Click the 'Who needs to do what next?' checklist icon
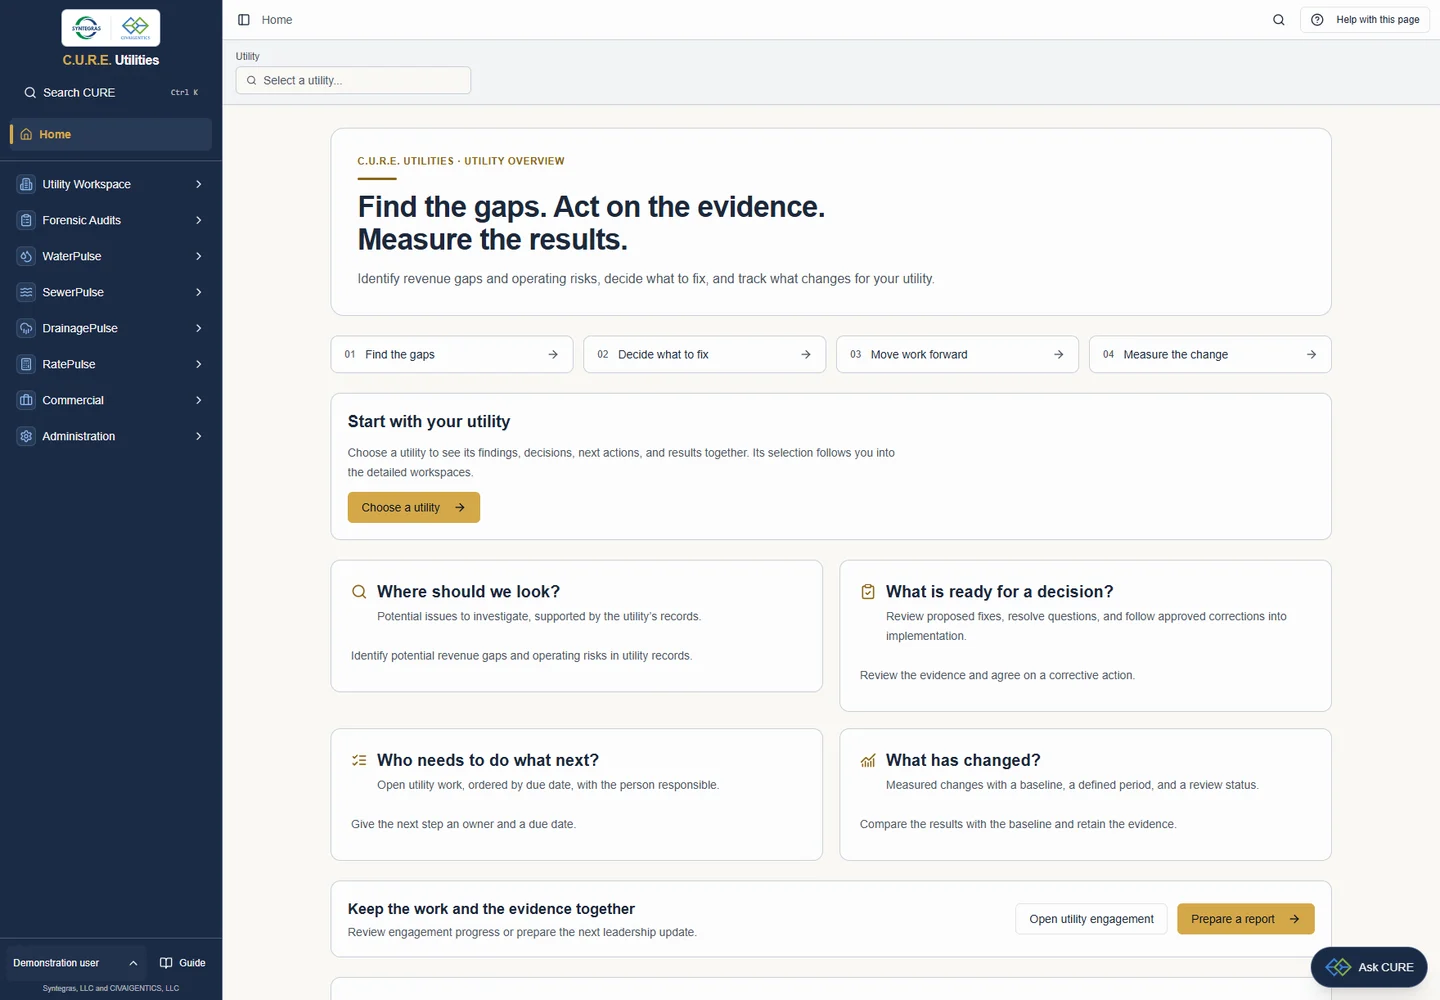 coord(359,761)
